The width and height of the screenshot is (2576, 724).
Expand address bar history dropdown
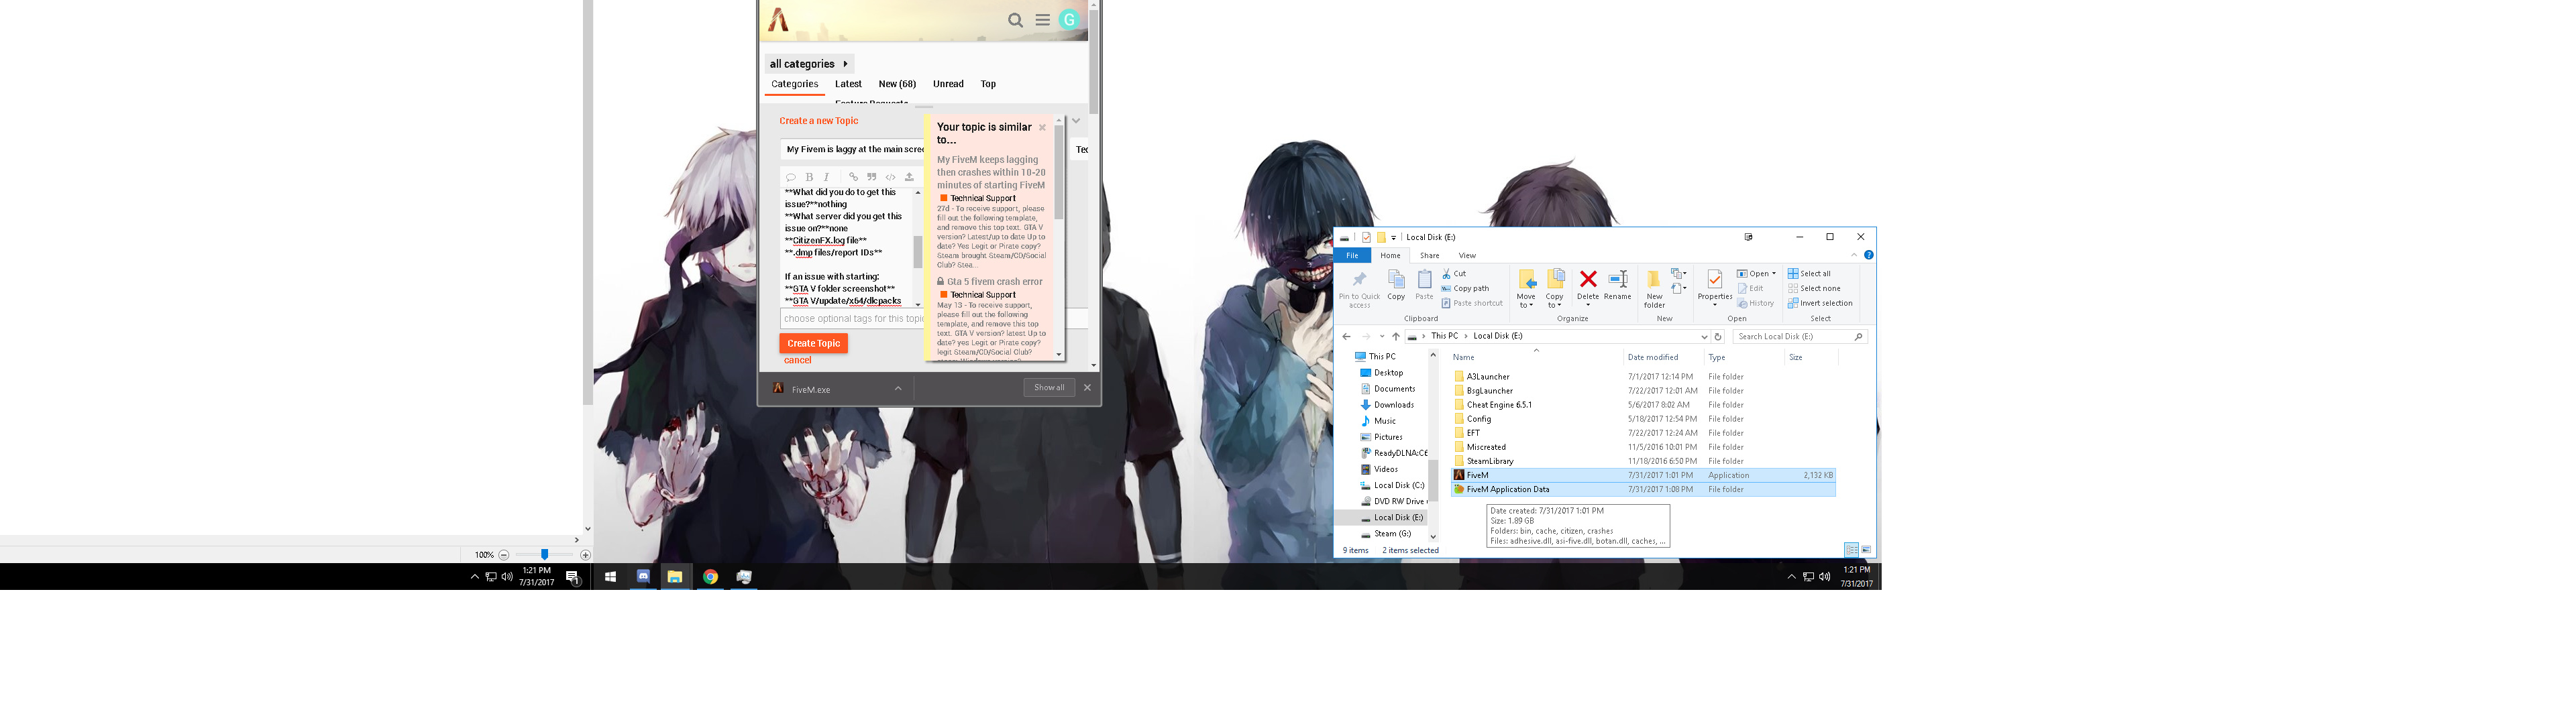1704,337
